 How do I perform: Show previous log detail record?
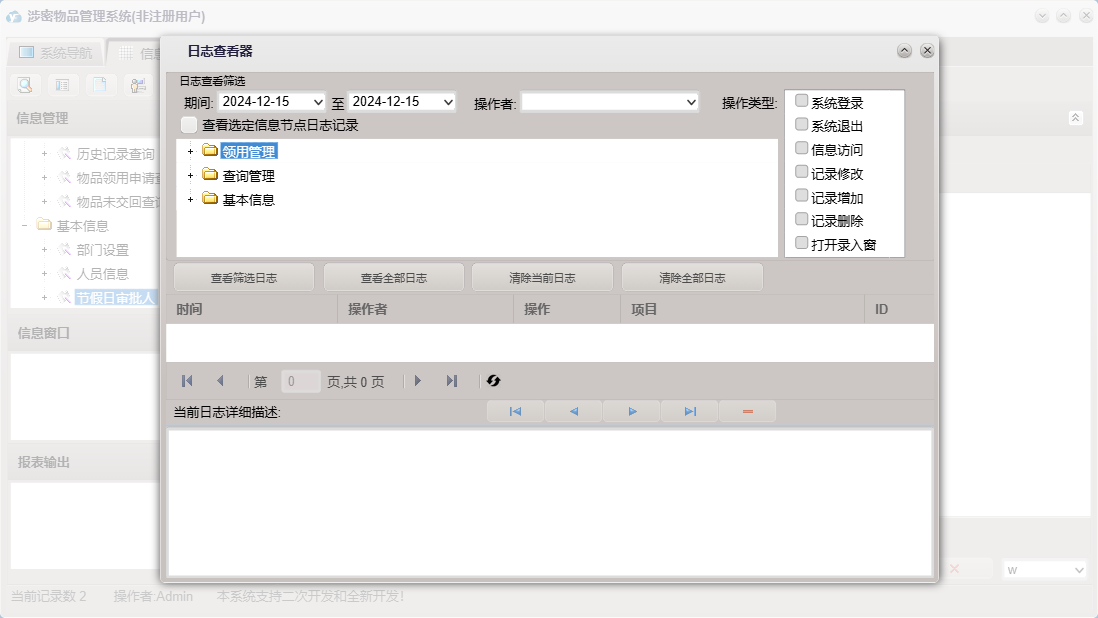pos(574,412)
